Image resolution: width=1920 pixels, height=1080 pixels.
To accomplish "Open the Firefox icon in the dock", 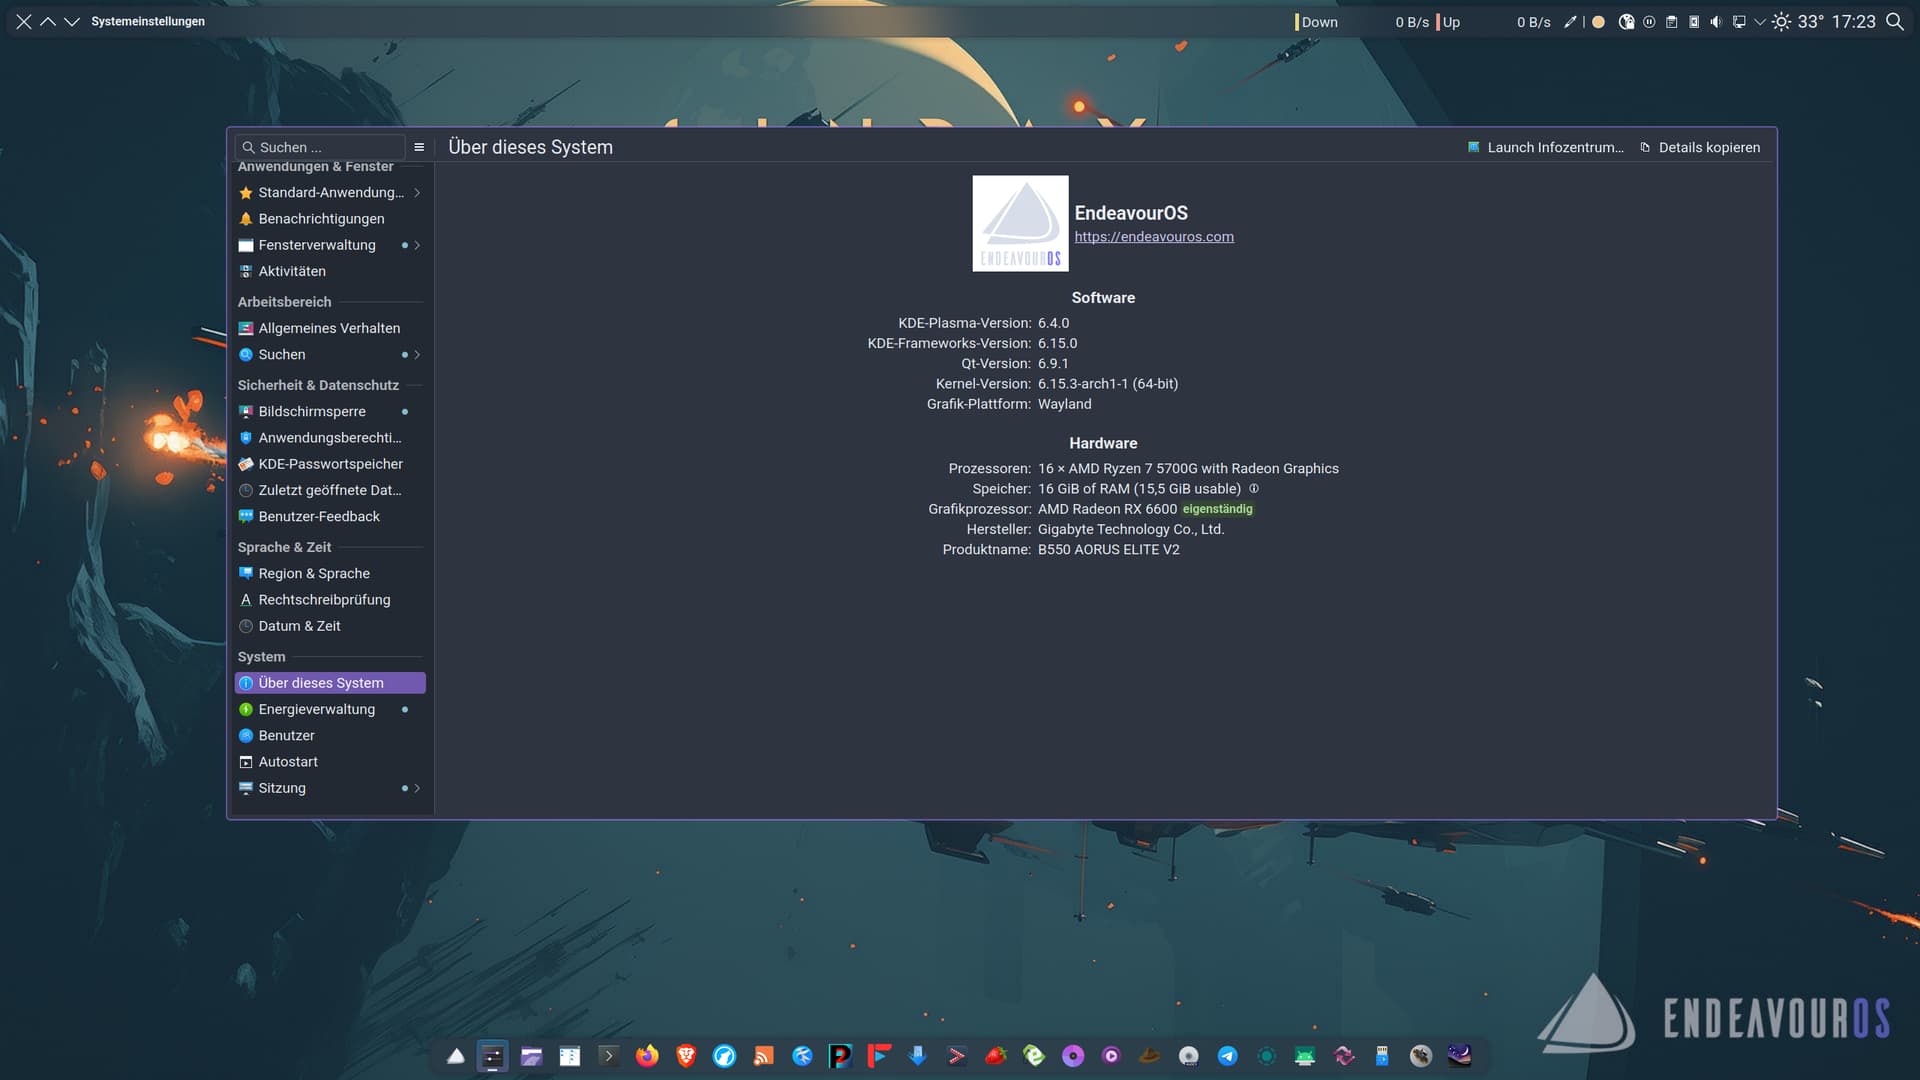I will pos(647,1056).
